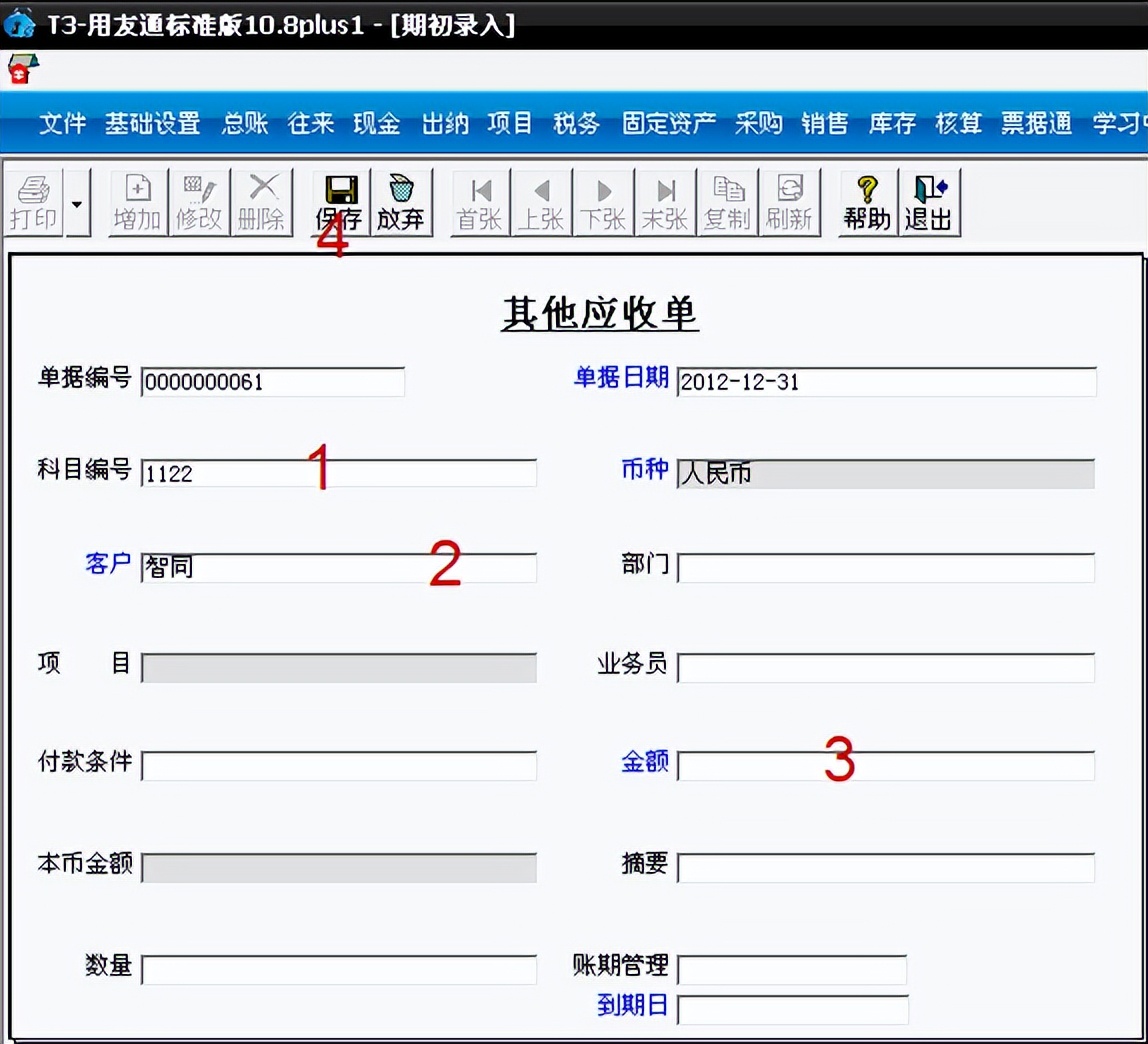Viewport: 1148px width, 1044px height.
Task: Refresh the form using 刷新
Action: [x=790, y=200]
